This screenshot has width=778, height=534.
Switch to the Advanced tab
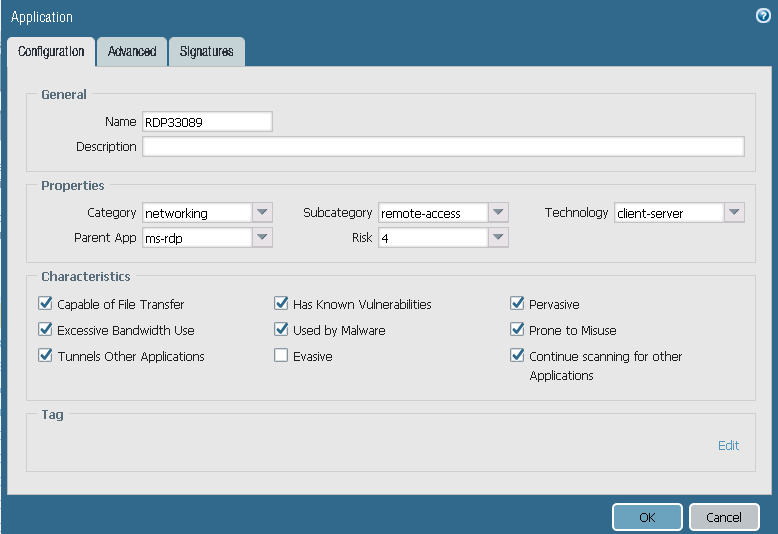pos(132,52)
